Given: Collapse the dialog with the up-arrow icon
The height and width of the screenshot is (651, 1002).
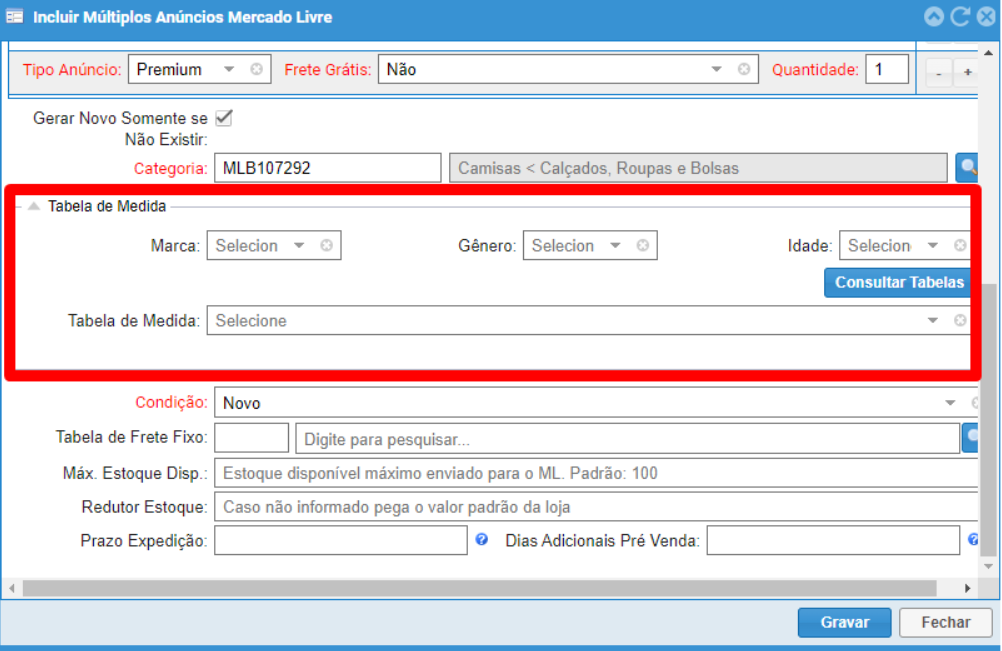Looking at the screenshot, I should (934, 17).
